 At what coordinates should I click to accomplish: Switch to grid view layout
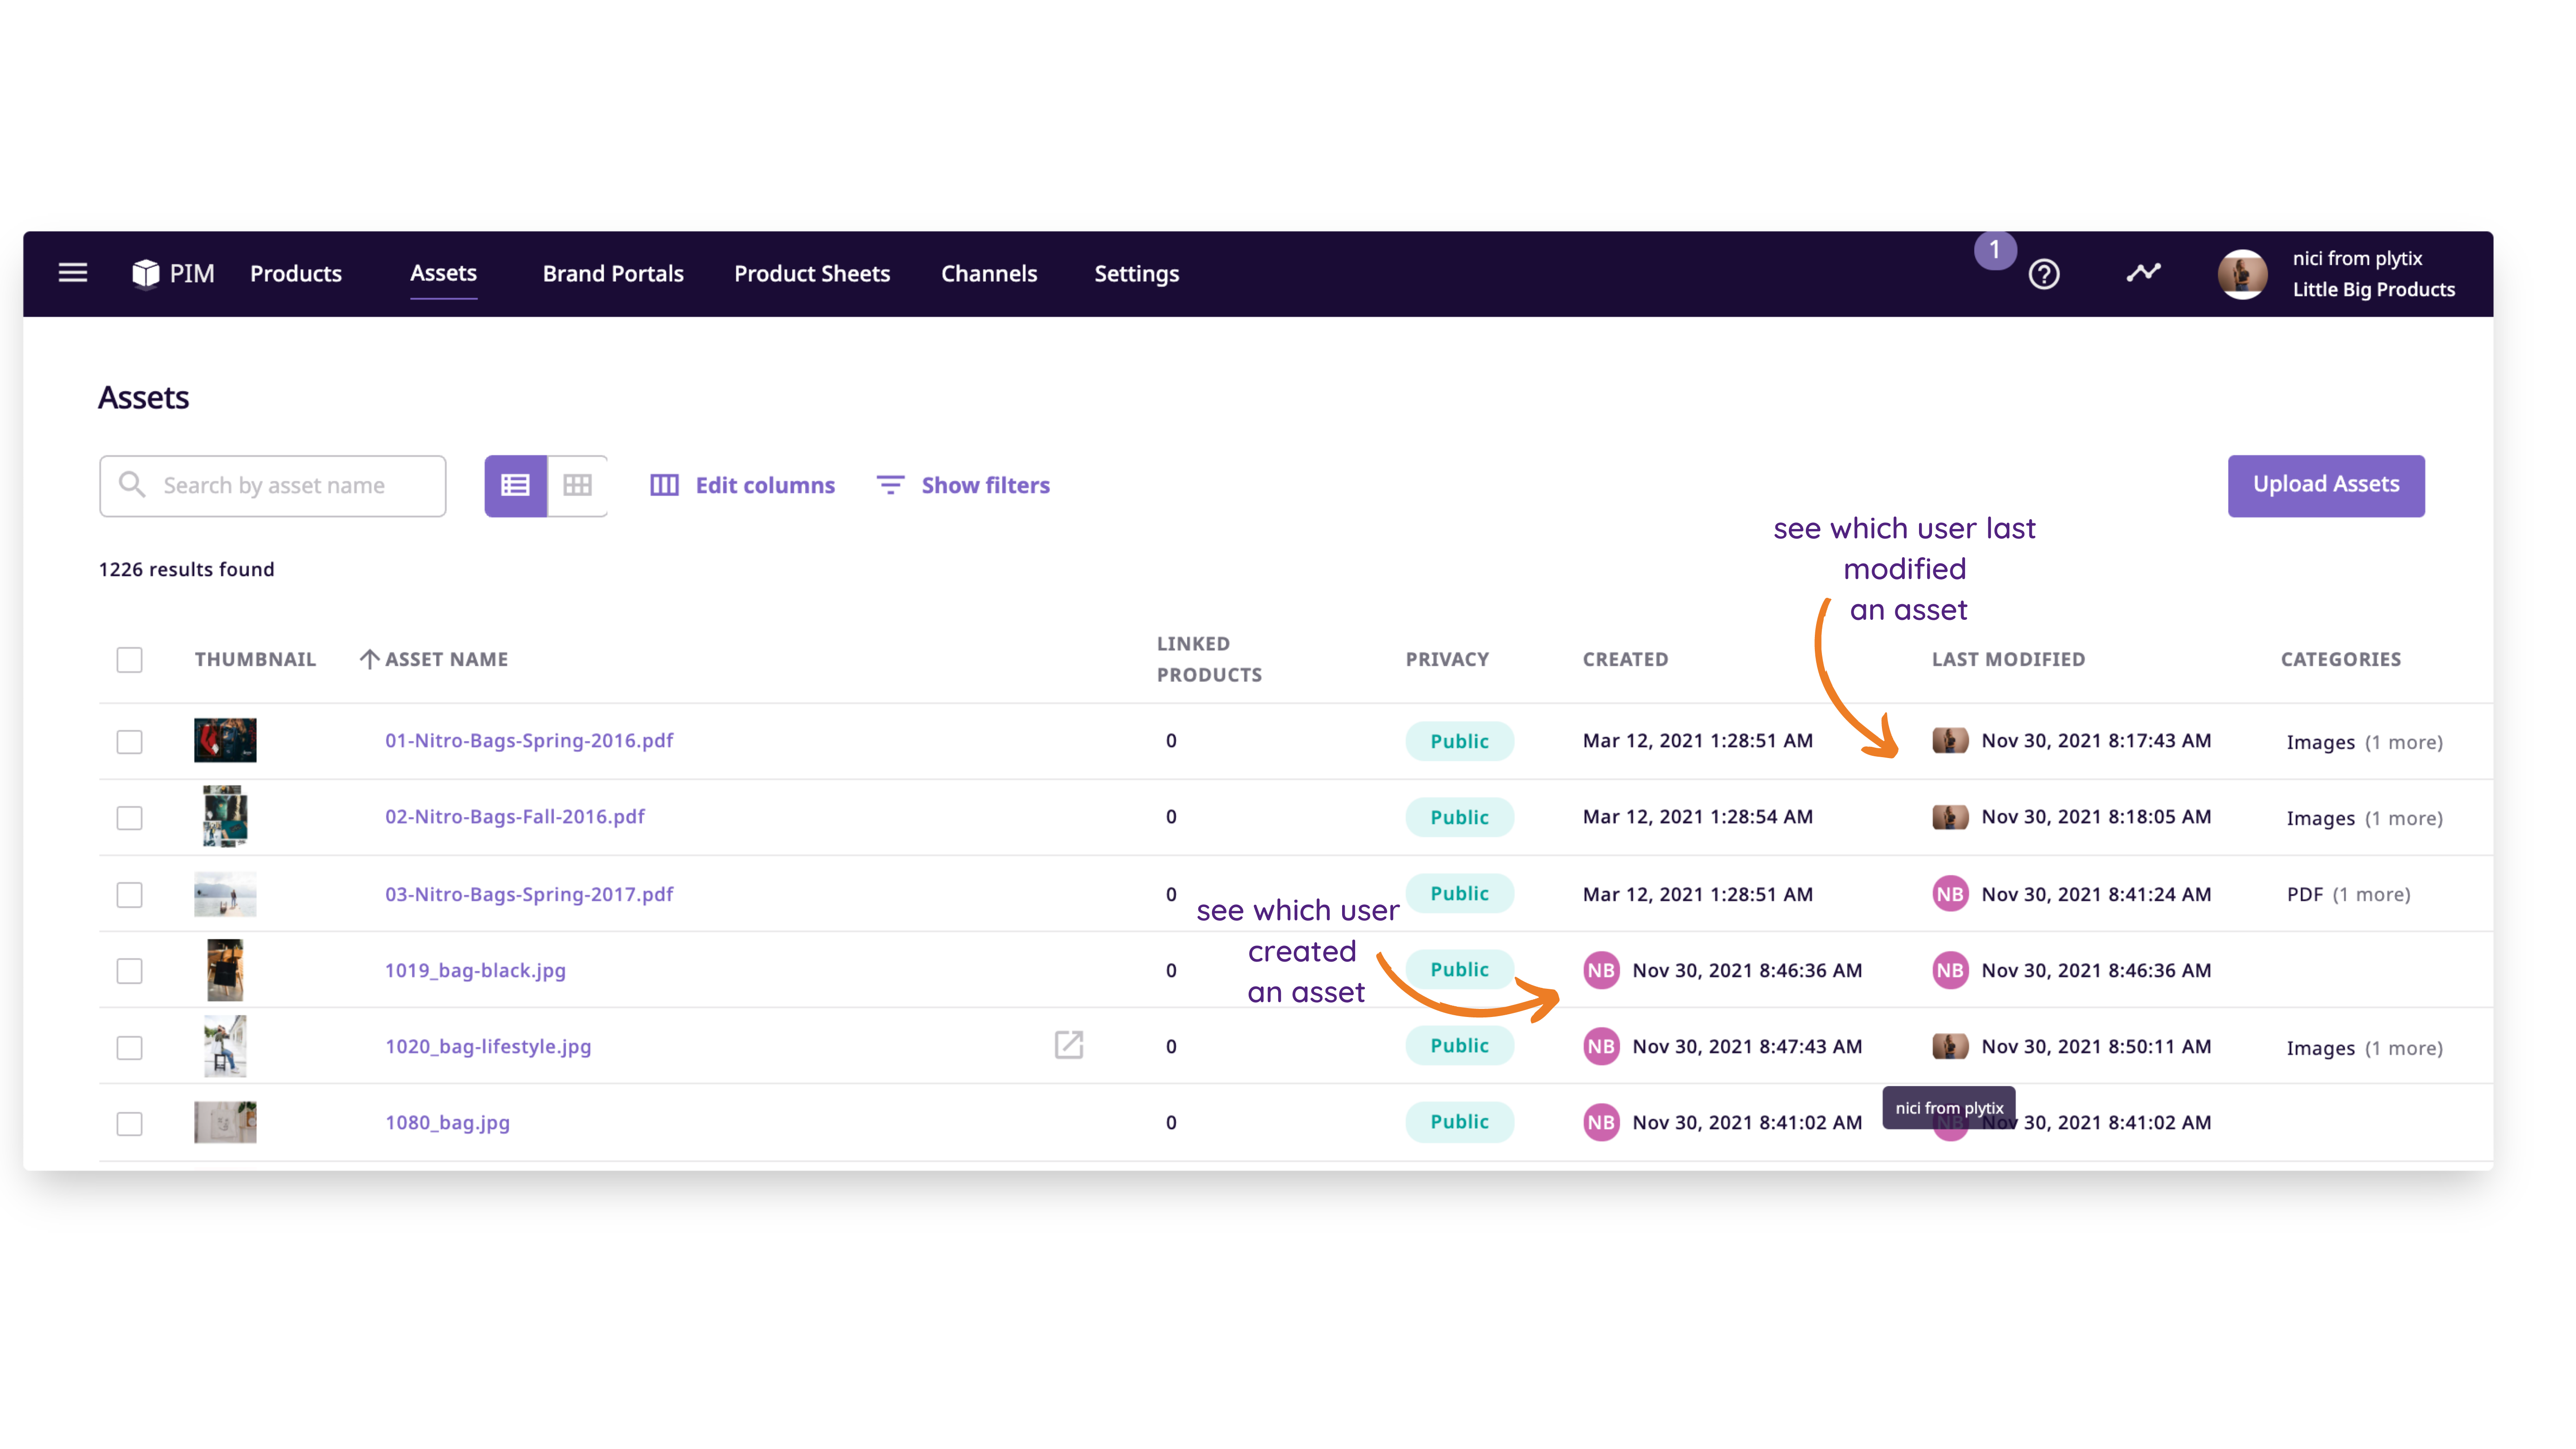(577, 486)
